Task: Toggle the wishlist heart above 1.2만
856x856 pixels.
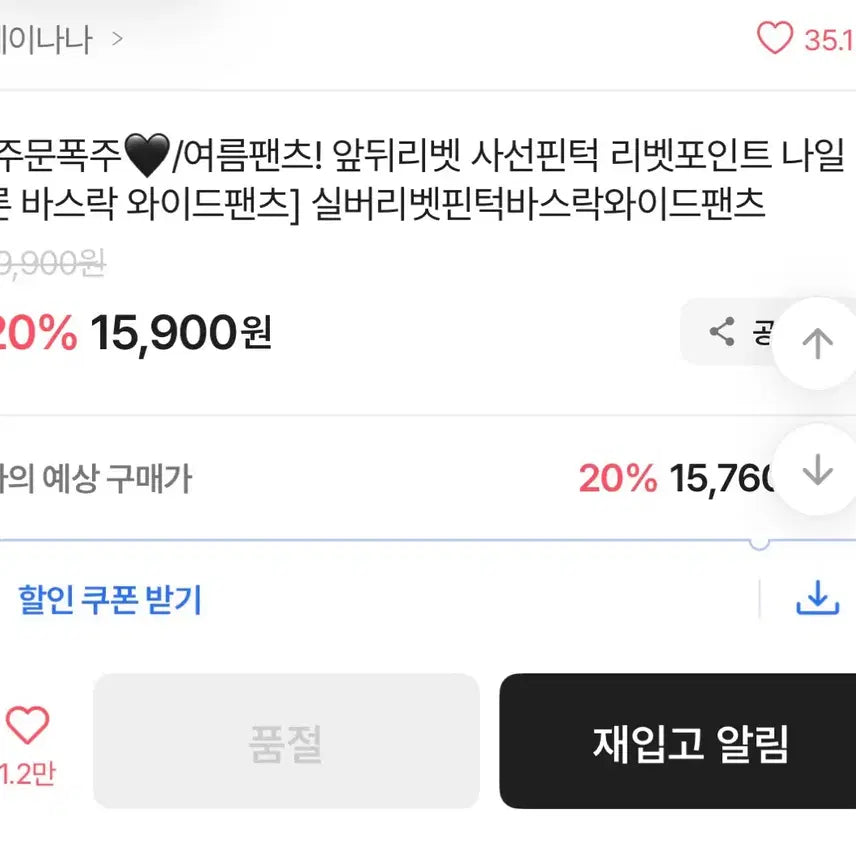Action: (27, 725)
